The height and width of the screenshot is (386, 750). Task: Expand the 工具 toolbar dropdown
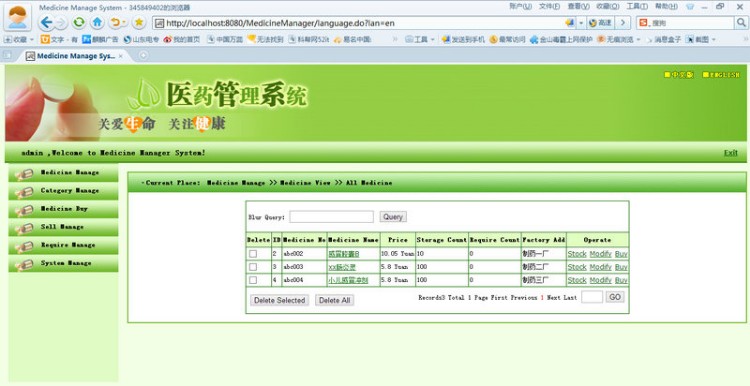tap(432, 40)
